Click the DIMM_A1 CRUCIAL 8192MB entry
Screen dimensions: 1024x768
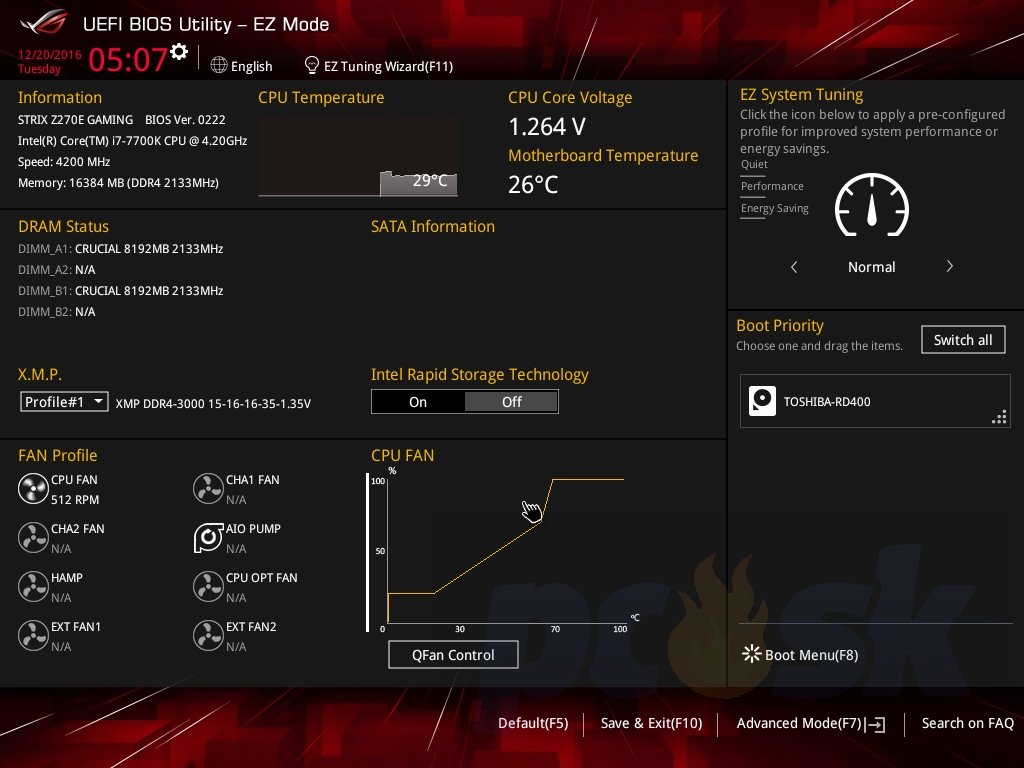coord(121,249)
